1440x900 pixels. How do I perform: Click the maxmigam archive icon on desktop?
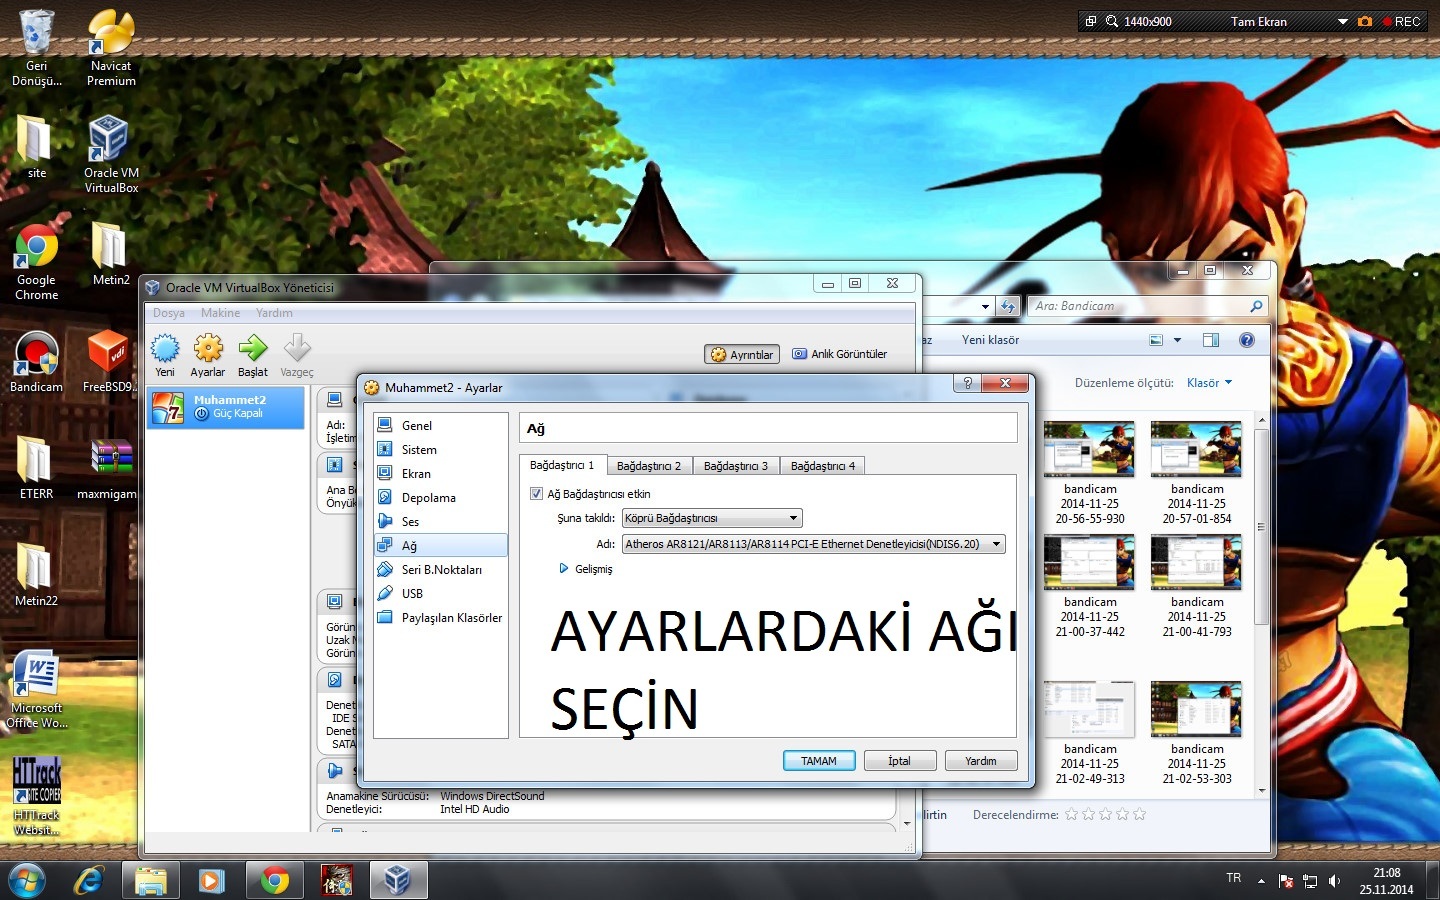click(108, 470)
